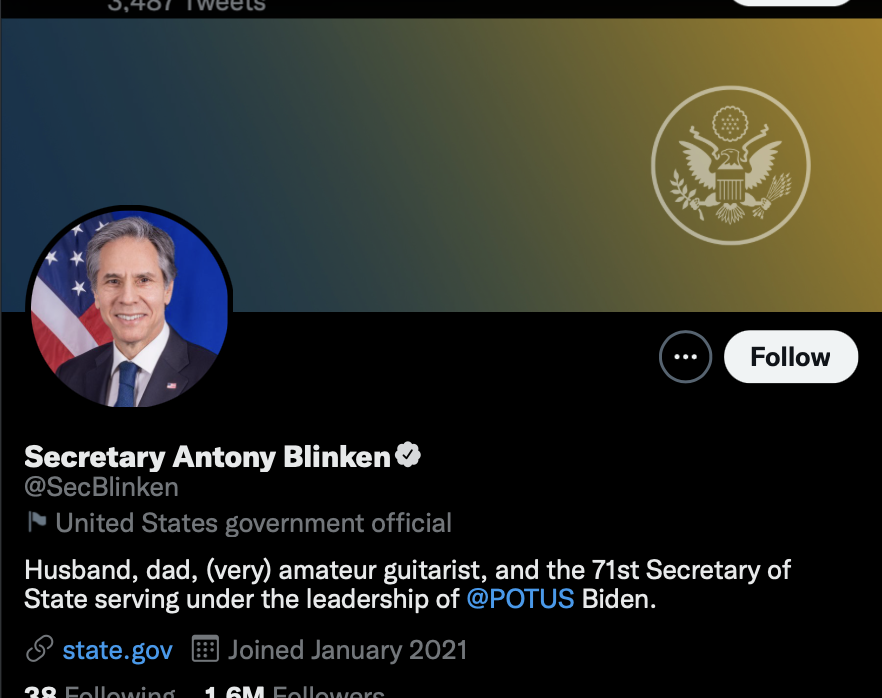Open Antony Blinken's profile picture
Image resolution: width=882 pixels, height=698 pixels.
129,308
